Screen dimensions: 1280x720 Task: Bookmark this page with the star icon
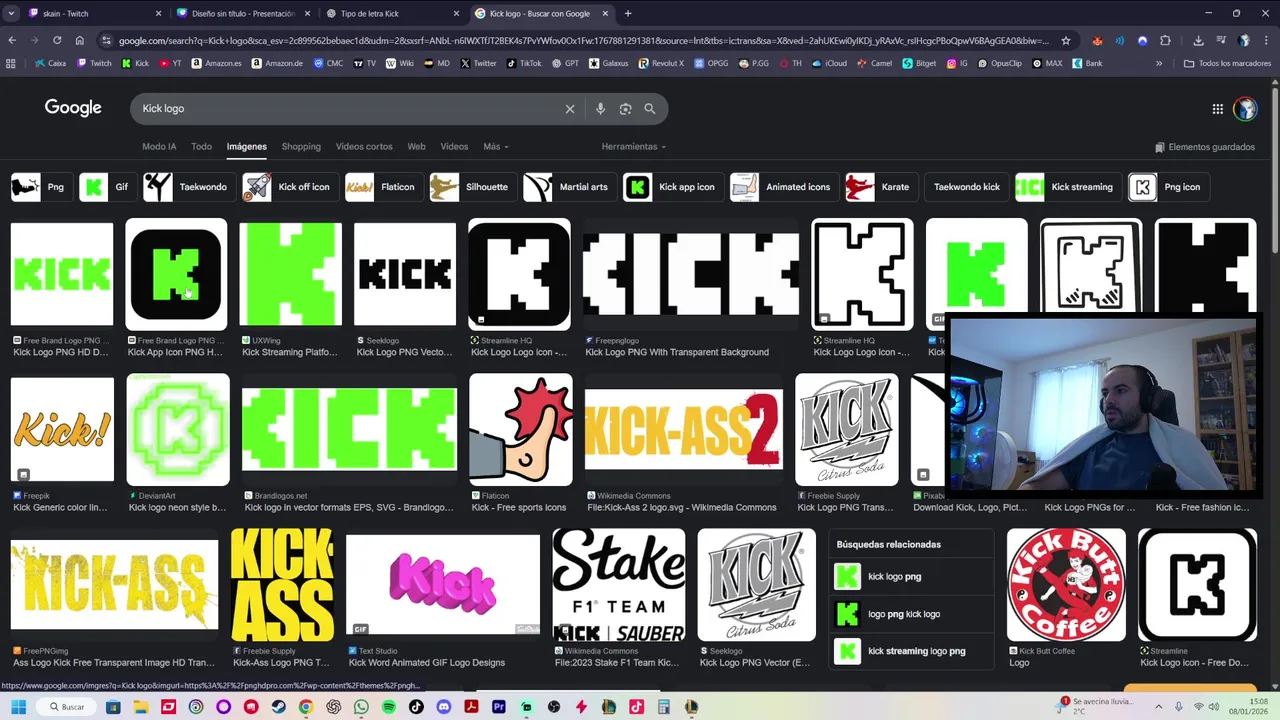point(1066,41)
